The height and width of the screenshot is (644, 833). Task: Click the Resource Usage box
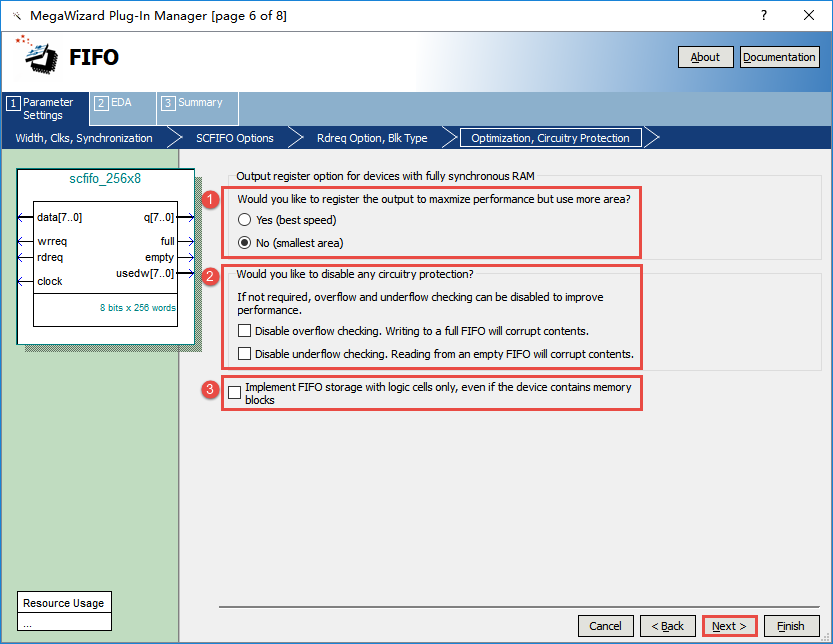[64, 611]
